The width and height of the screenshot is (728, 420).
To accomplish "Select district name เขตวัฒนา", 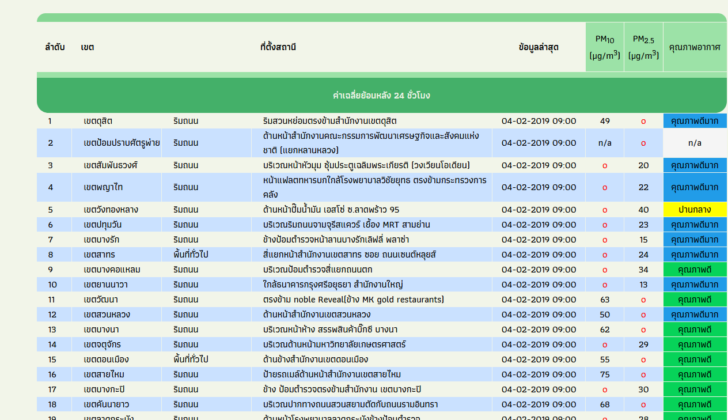I will tap(100, 300).
